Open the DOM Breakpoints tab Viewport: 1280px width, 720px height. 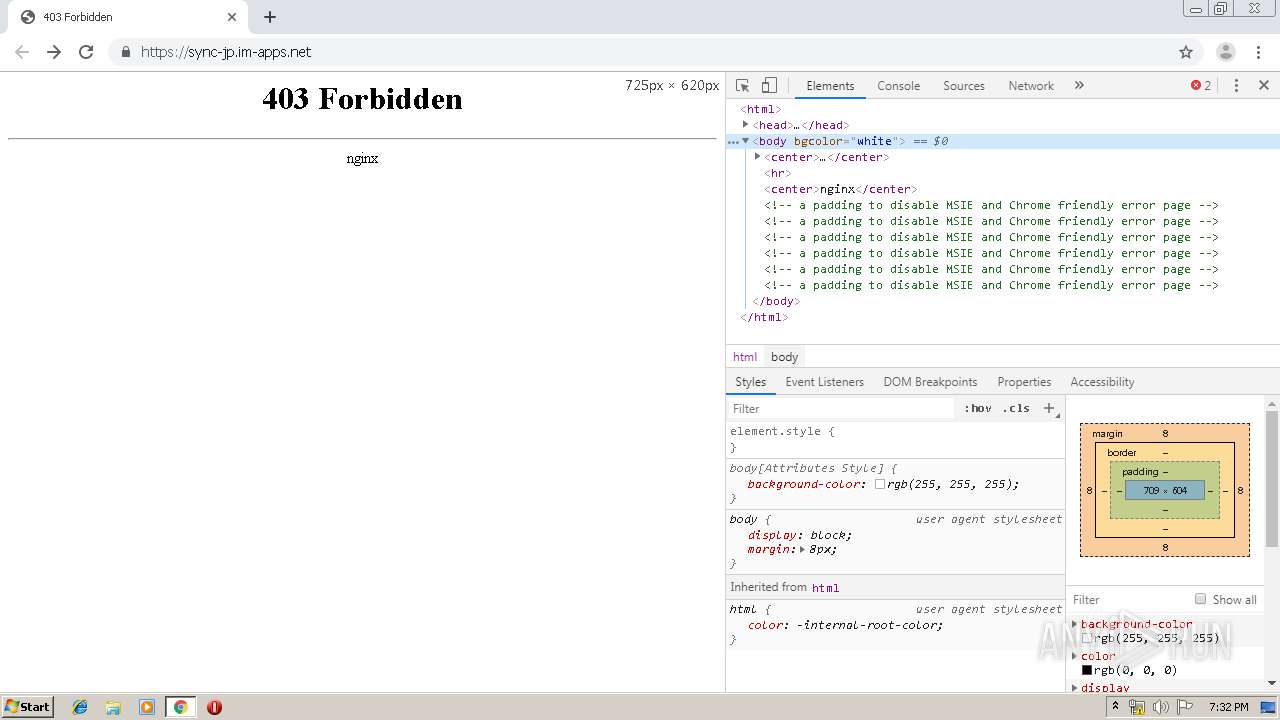click(x=930, y=382)
